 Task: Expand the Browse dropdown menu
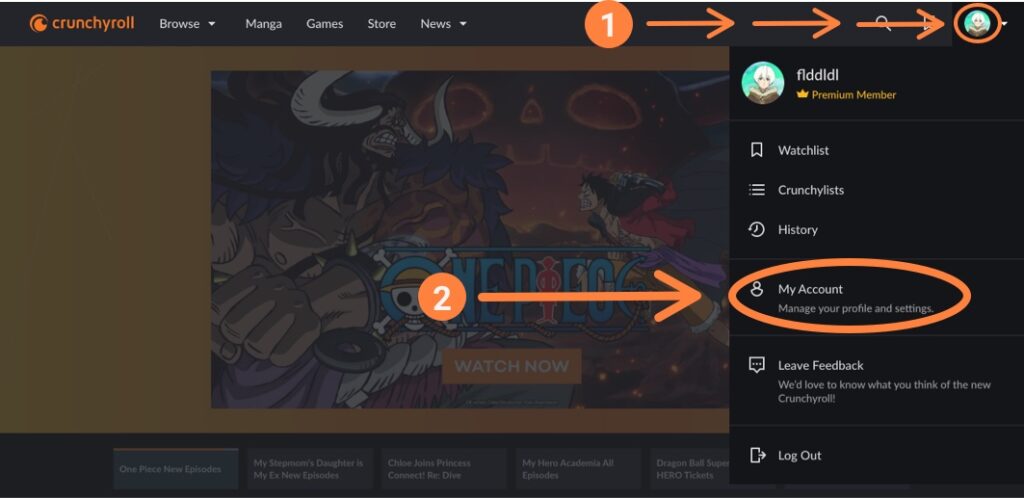pos(187,23)
